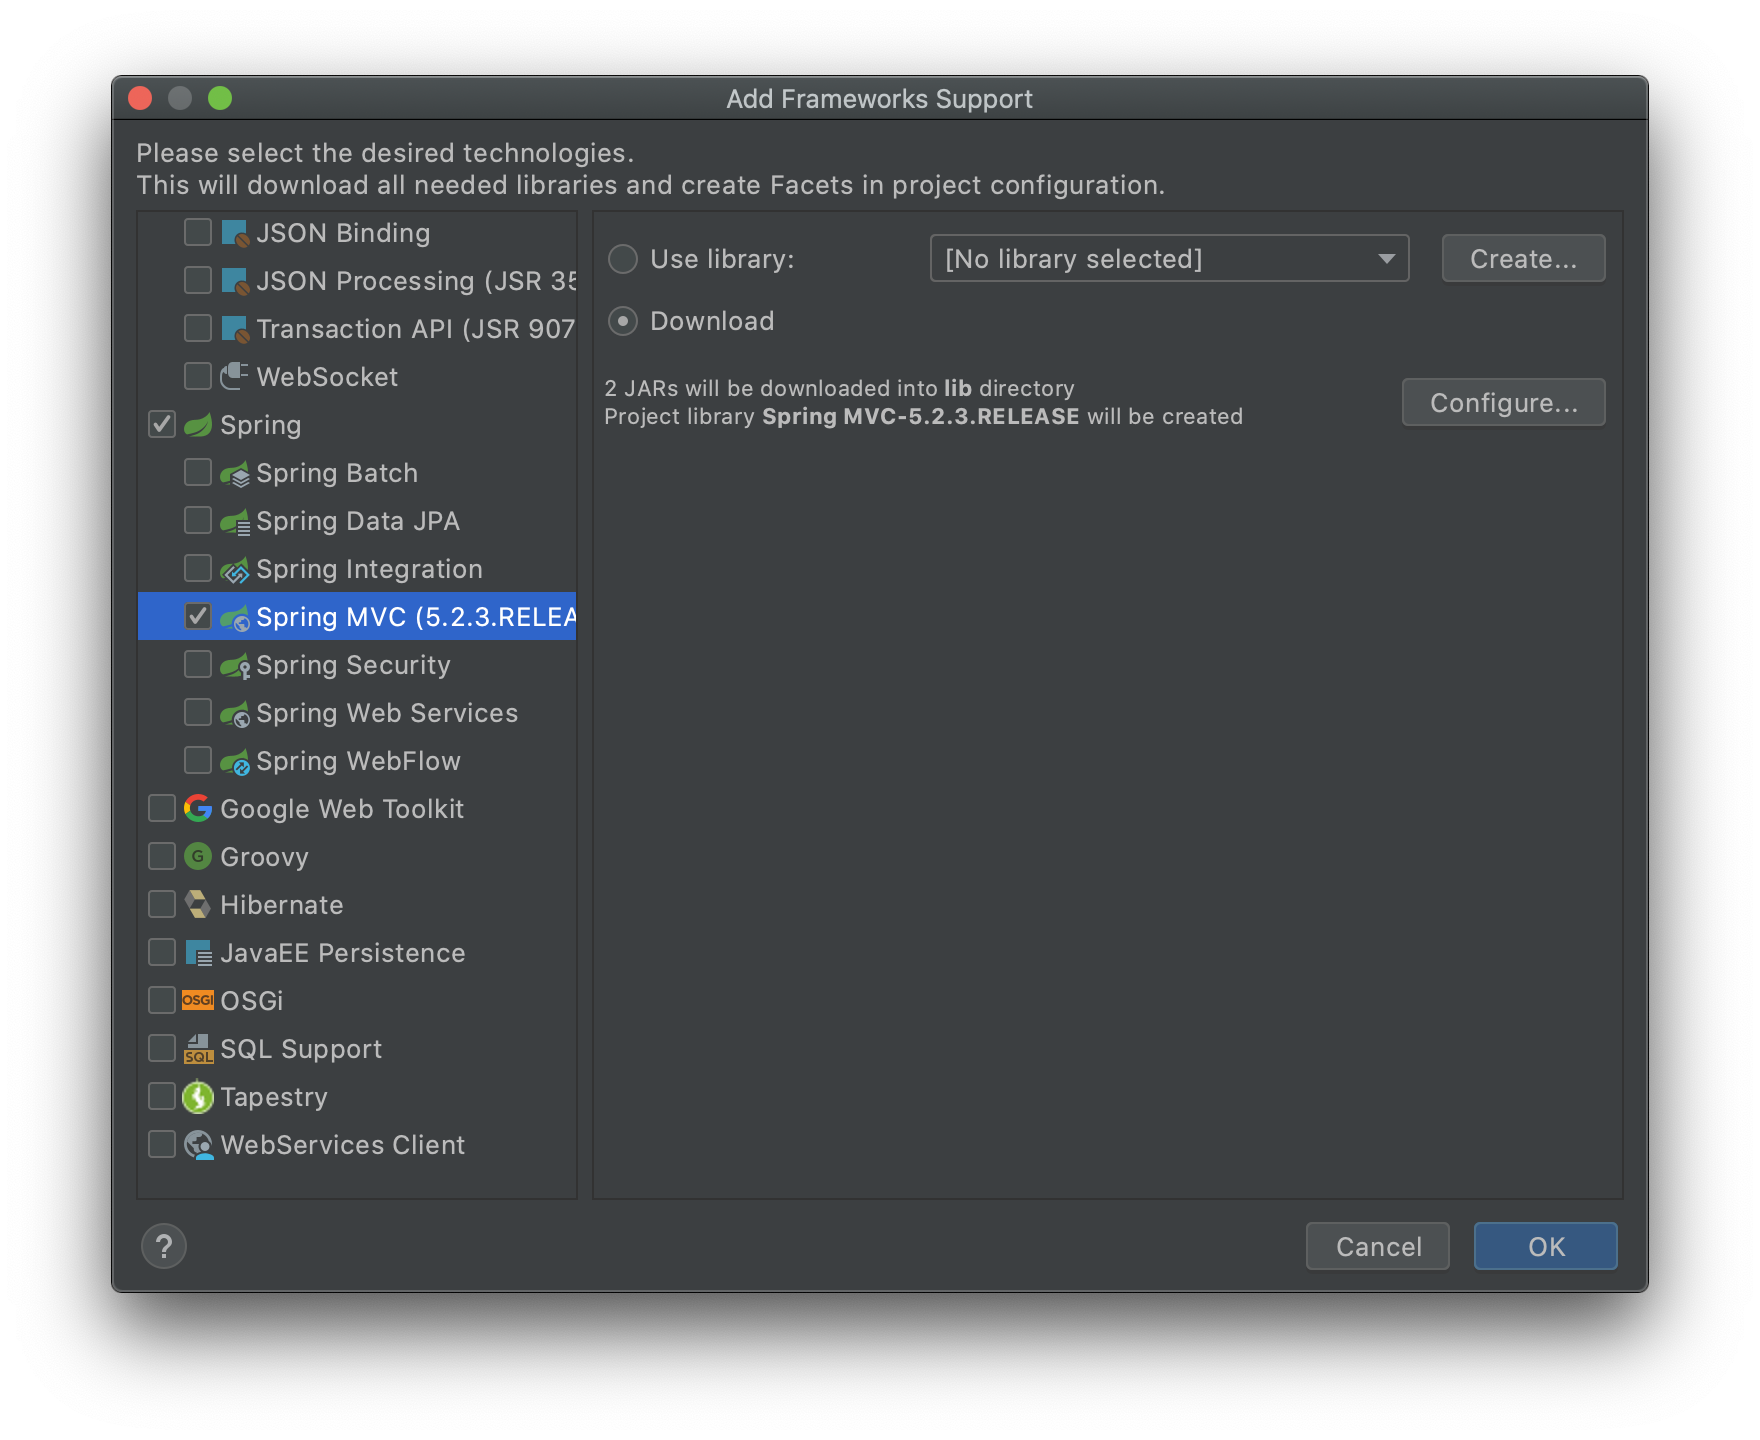Image resolution: width=1760 pixels, height=1440 pixels.
Task: Enable the JSON Processing checkbox
Action: pyautogui.click(x=198, y=280)
